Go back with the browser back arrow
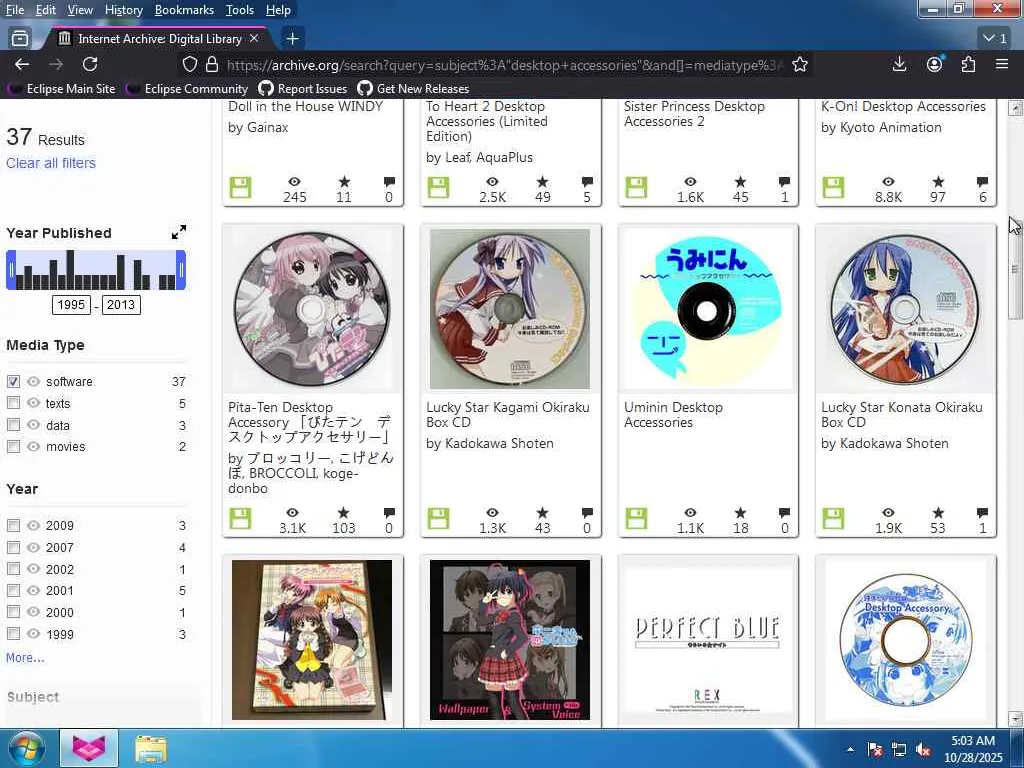 22,64
